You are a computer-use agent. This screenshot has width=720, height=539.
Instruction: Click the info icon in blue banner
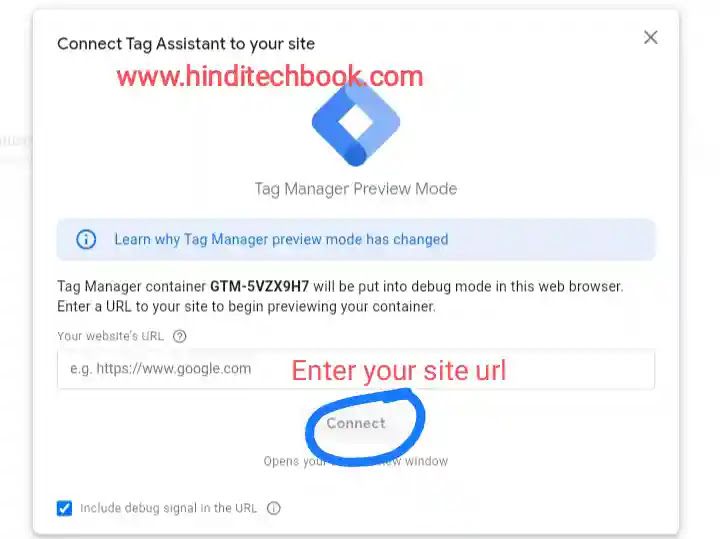[x=86, y=239]
